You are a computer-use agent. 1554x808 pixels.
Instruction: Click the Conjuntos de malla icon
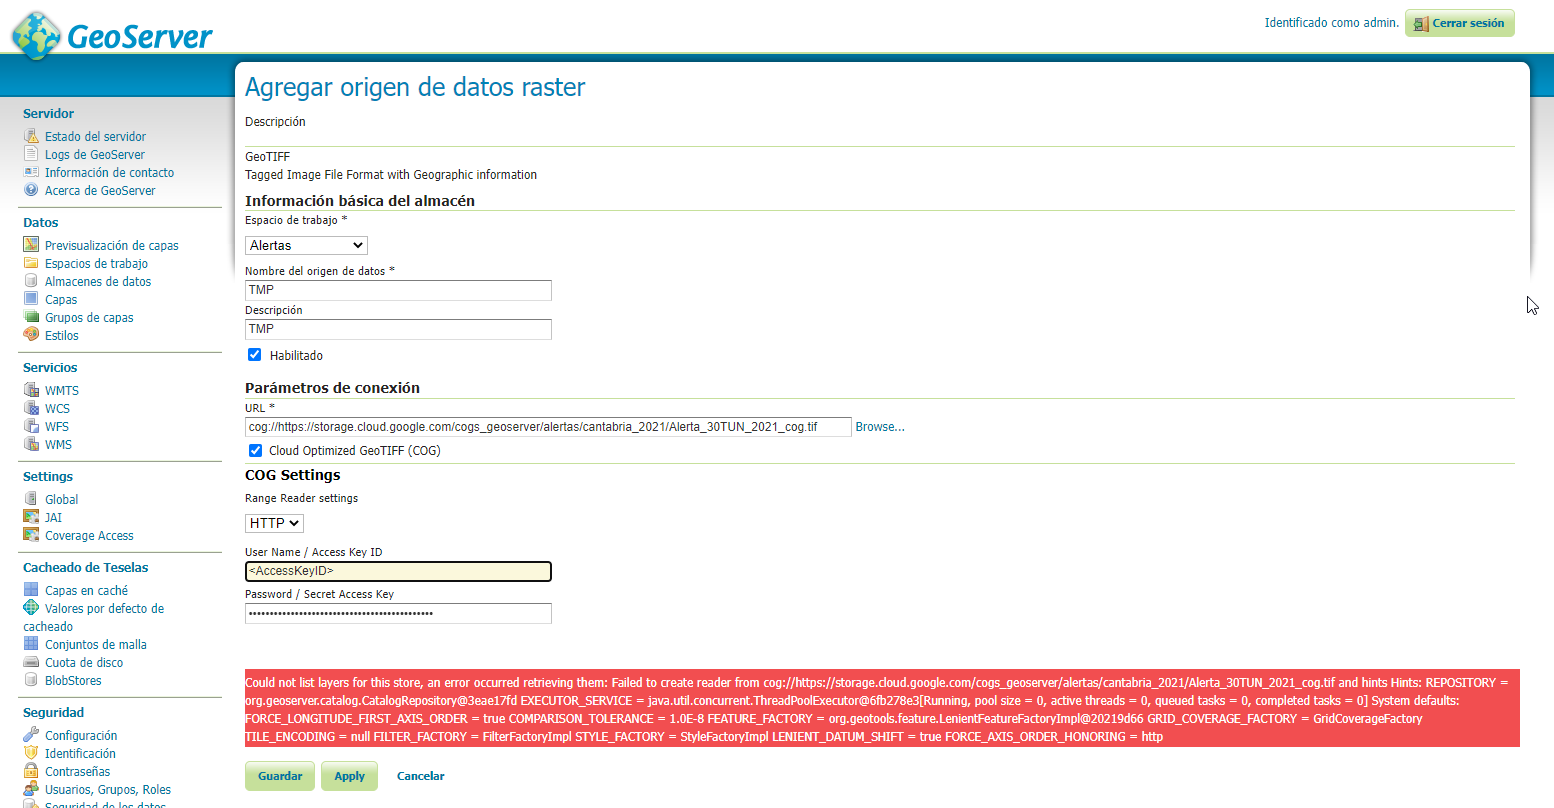click(x=31, y=644)
